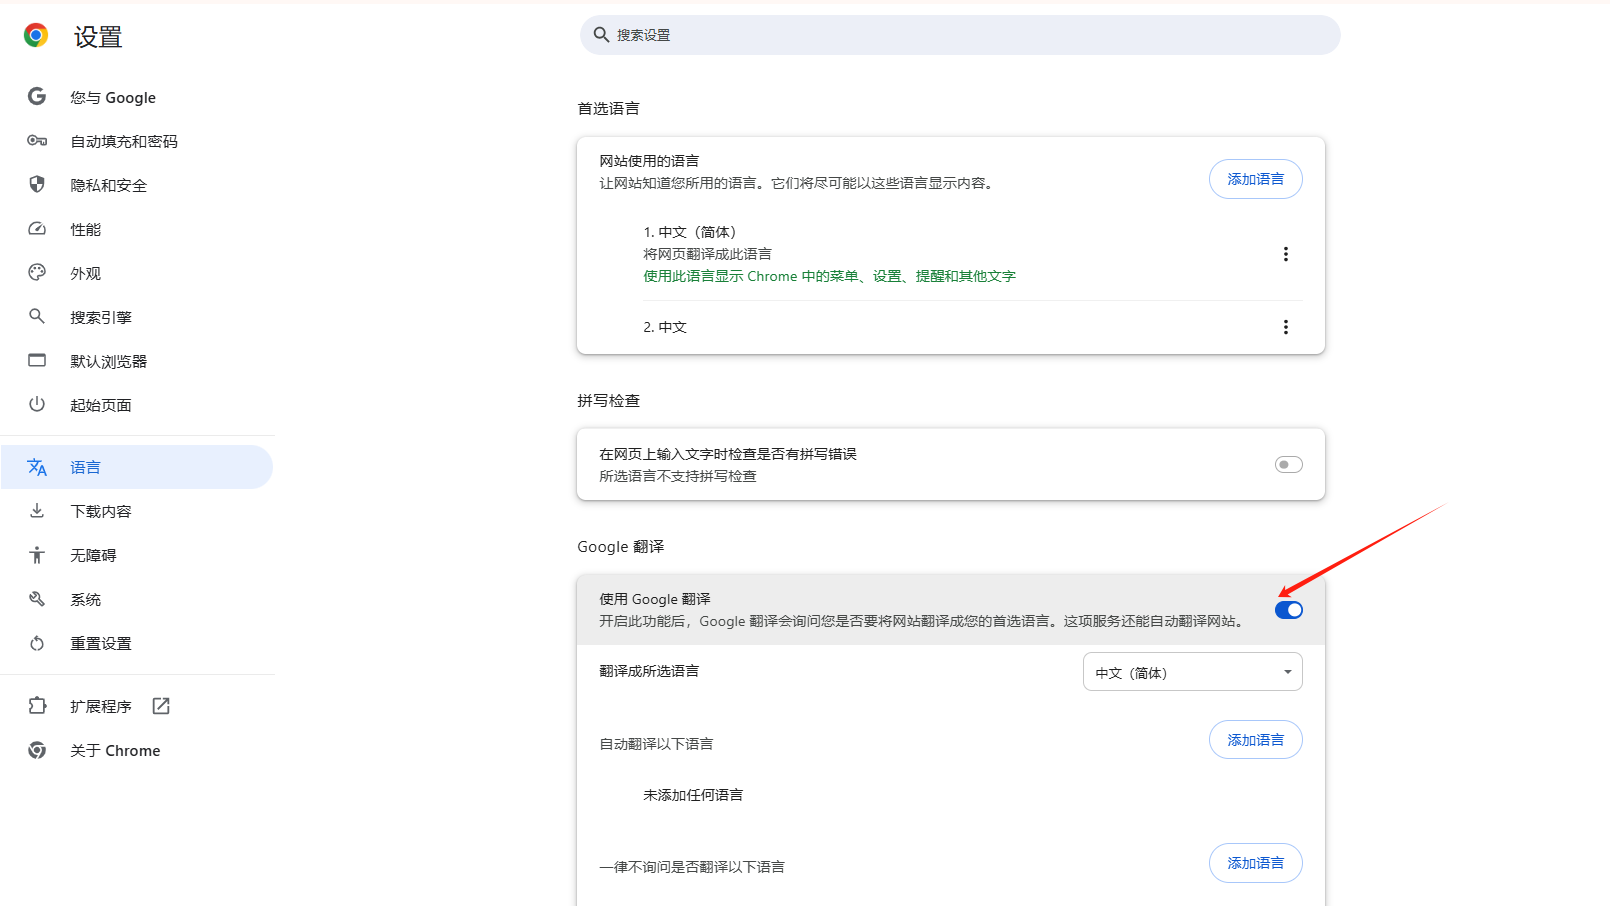Click the Google G icon in sidebar
This screenshot has width=1610, height=906.
37,96
